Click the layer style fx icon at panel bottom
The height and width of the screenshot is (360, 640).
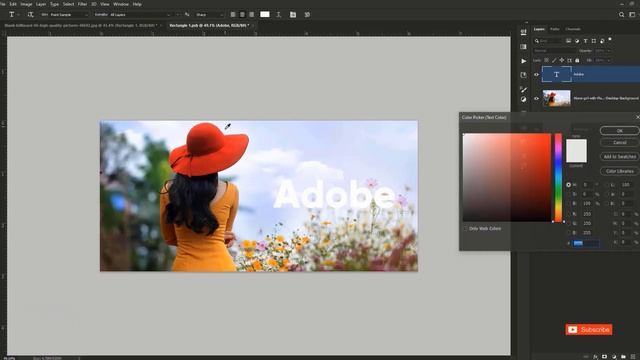pos(596,357)
